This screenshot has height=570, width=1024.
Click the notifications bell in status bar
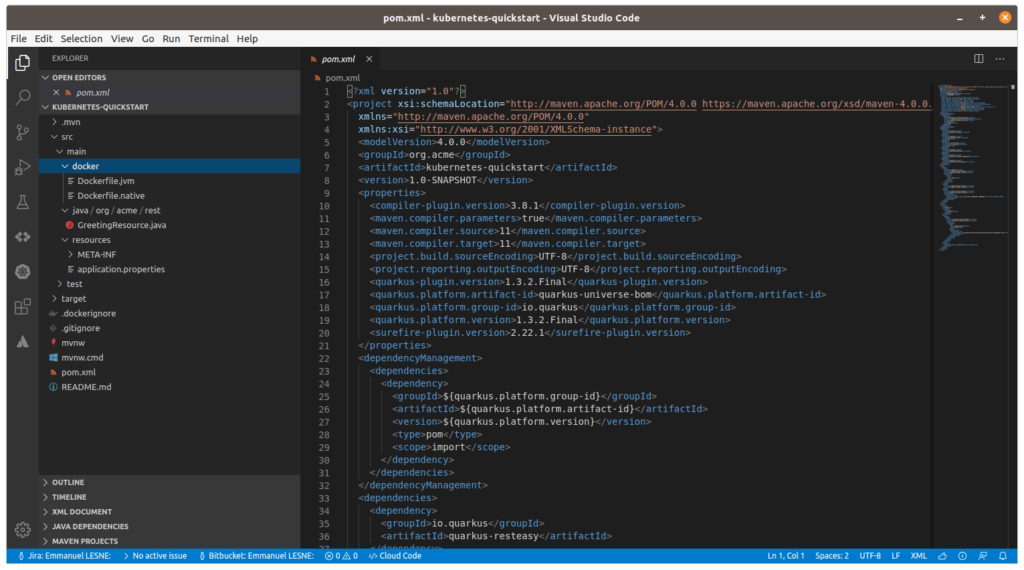pyautogui.click(x=1003, y=556)
